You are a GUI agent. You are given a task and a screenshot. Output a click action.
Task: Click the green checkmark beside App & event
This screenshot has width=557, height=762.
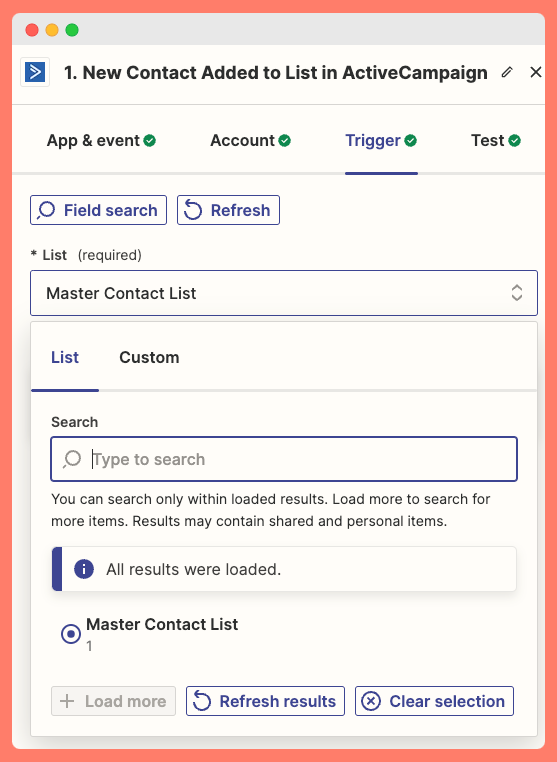(x=150, y=140)
